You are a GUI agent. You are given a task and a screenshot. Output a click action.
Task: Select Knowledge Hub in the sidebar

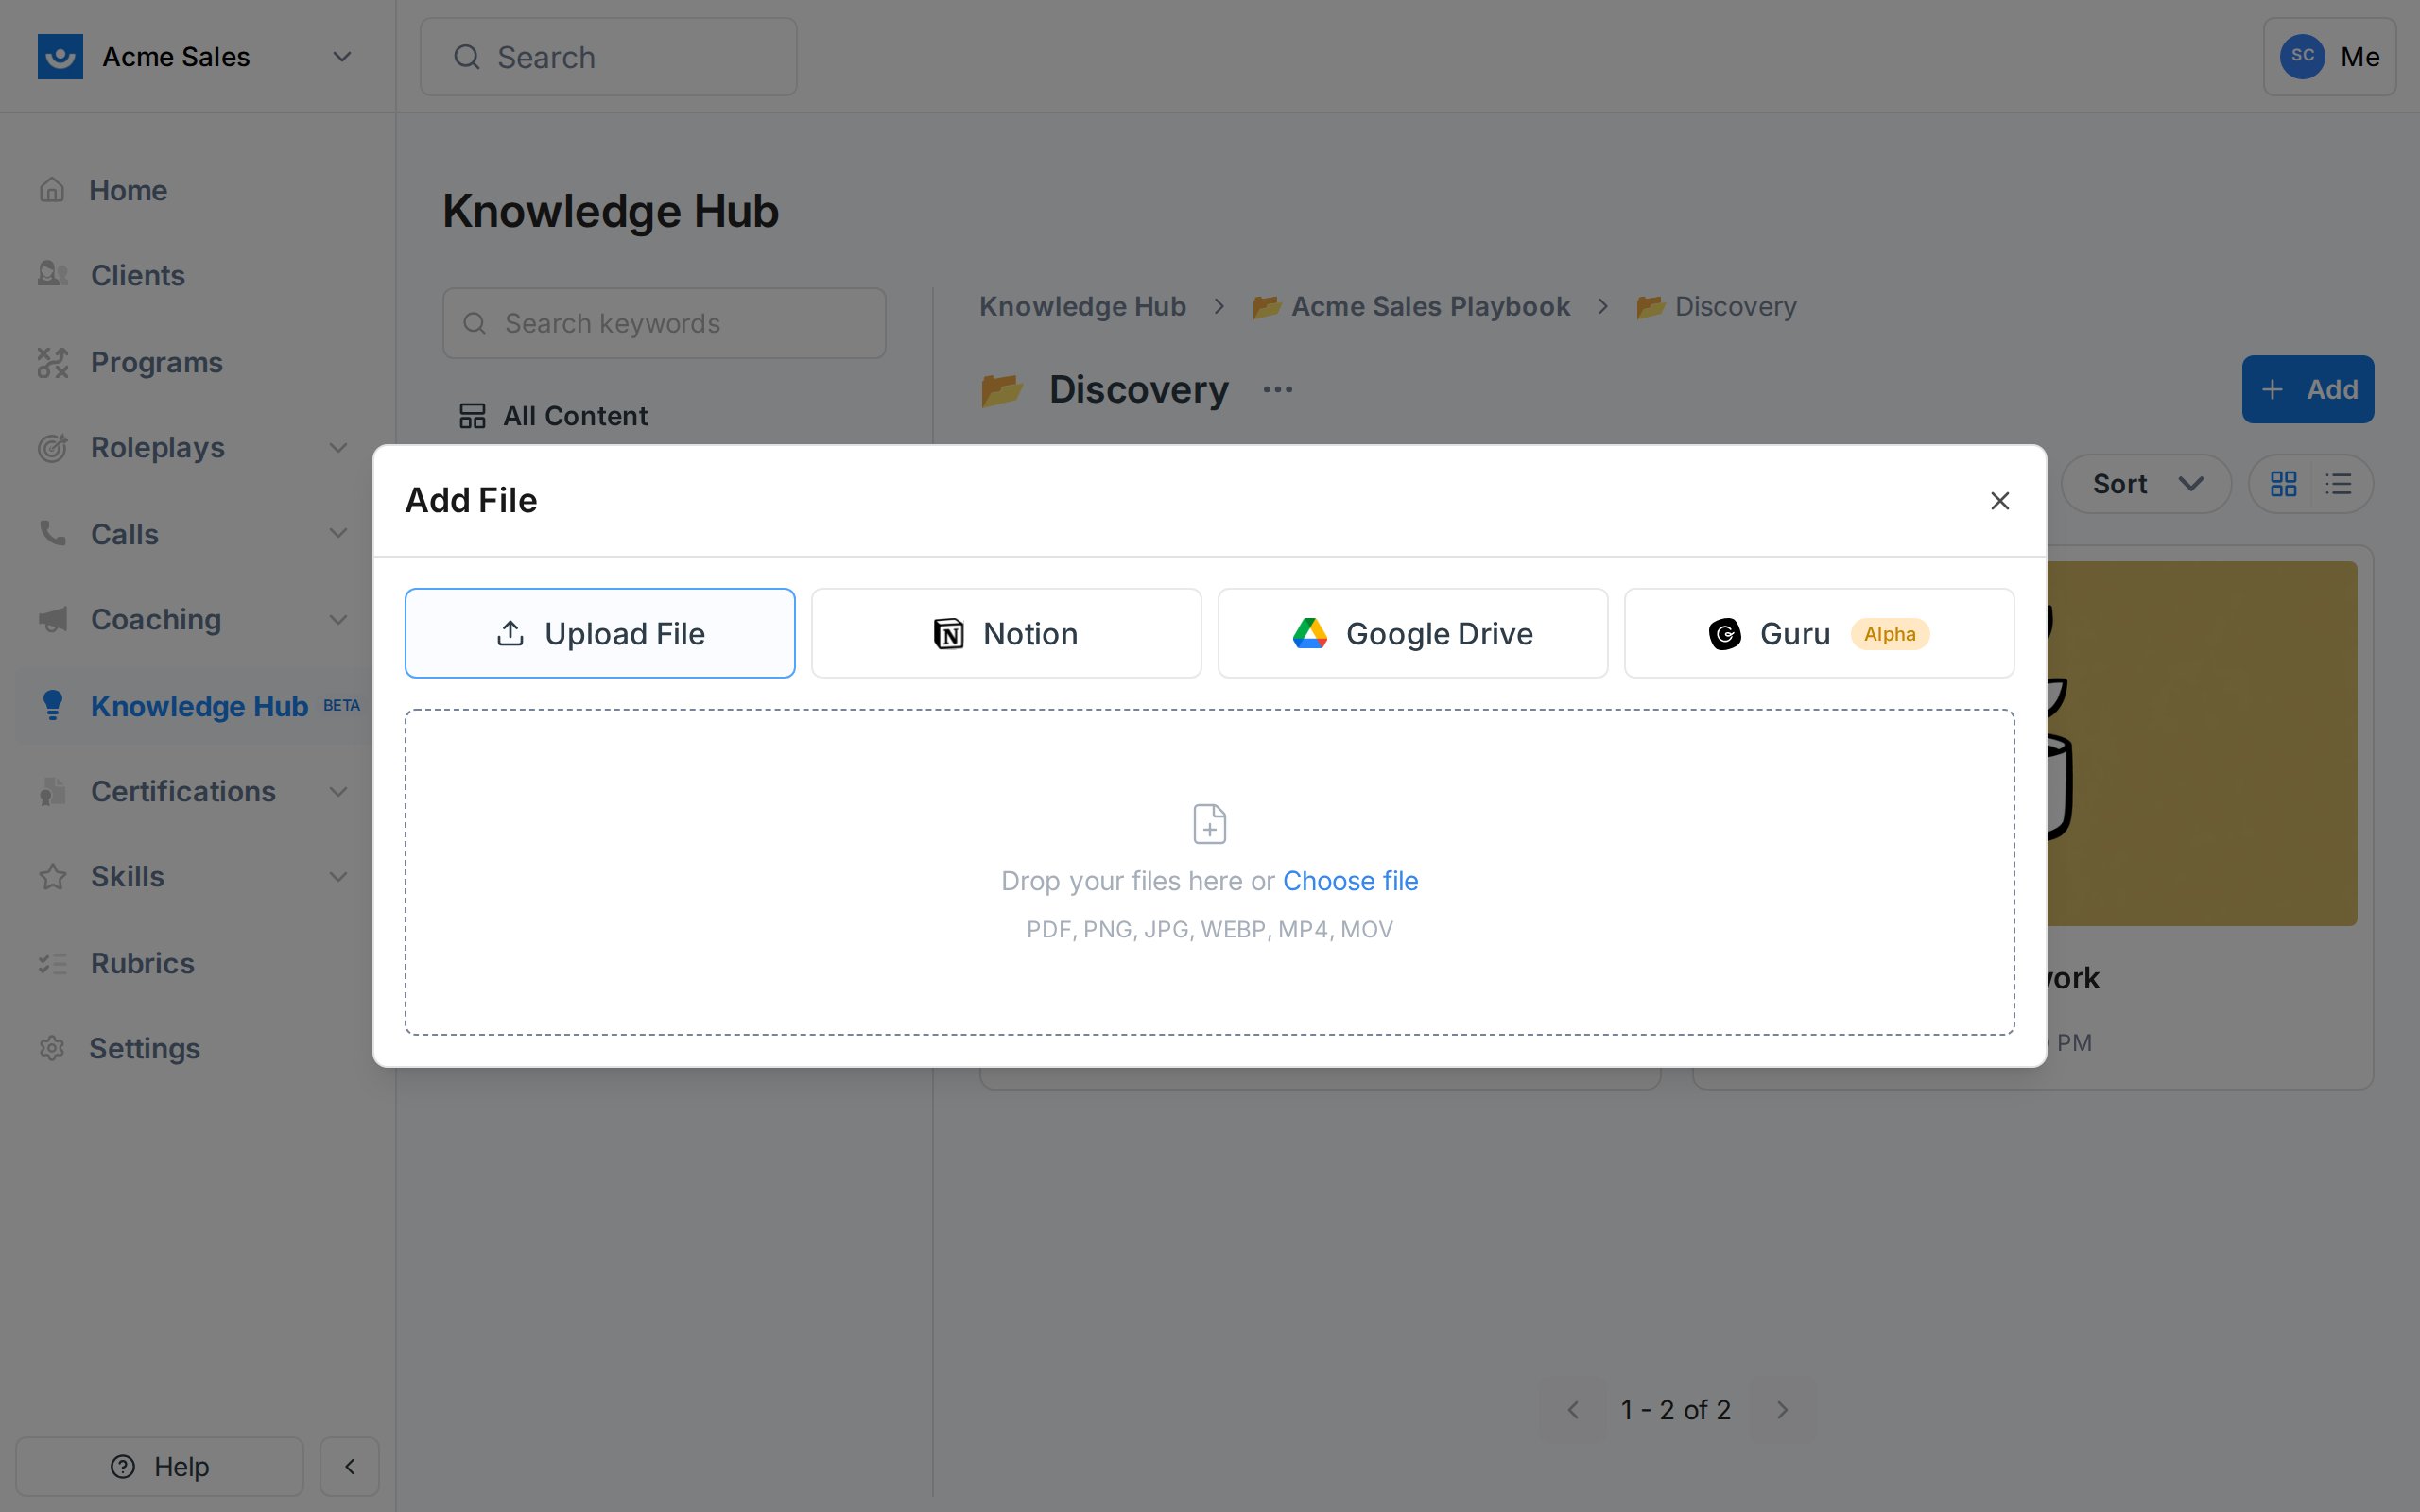point(199,706)
